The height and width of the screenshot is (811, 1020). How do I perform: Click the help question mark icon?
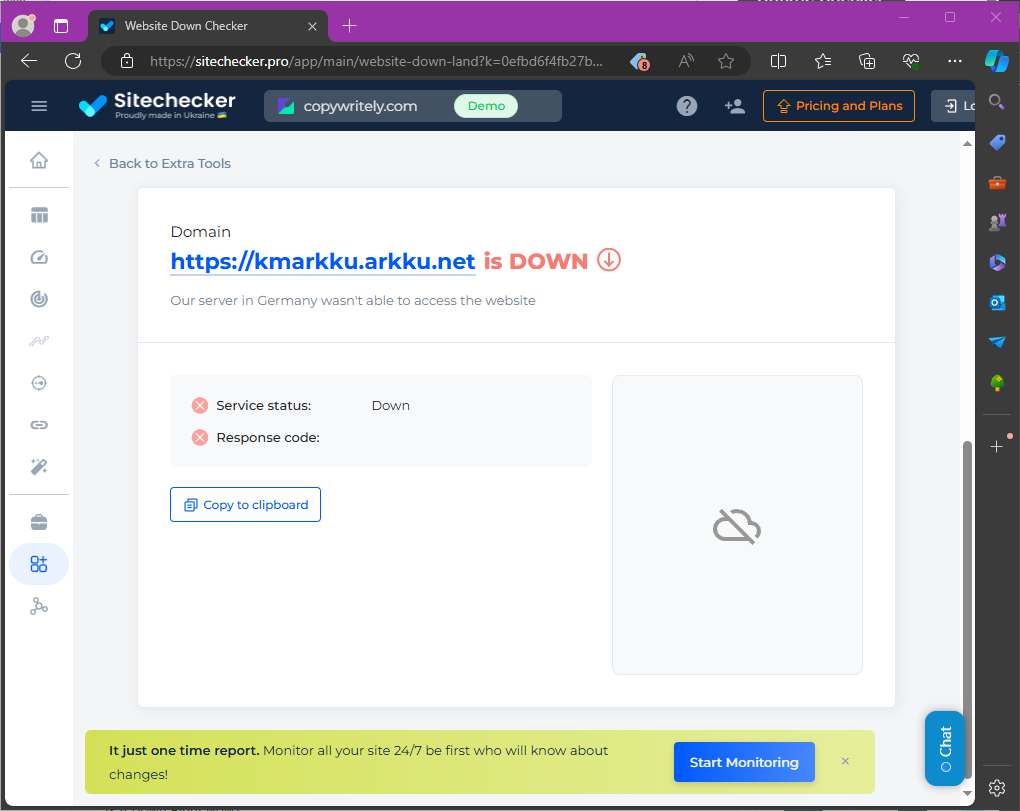tap(687, 106)
